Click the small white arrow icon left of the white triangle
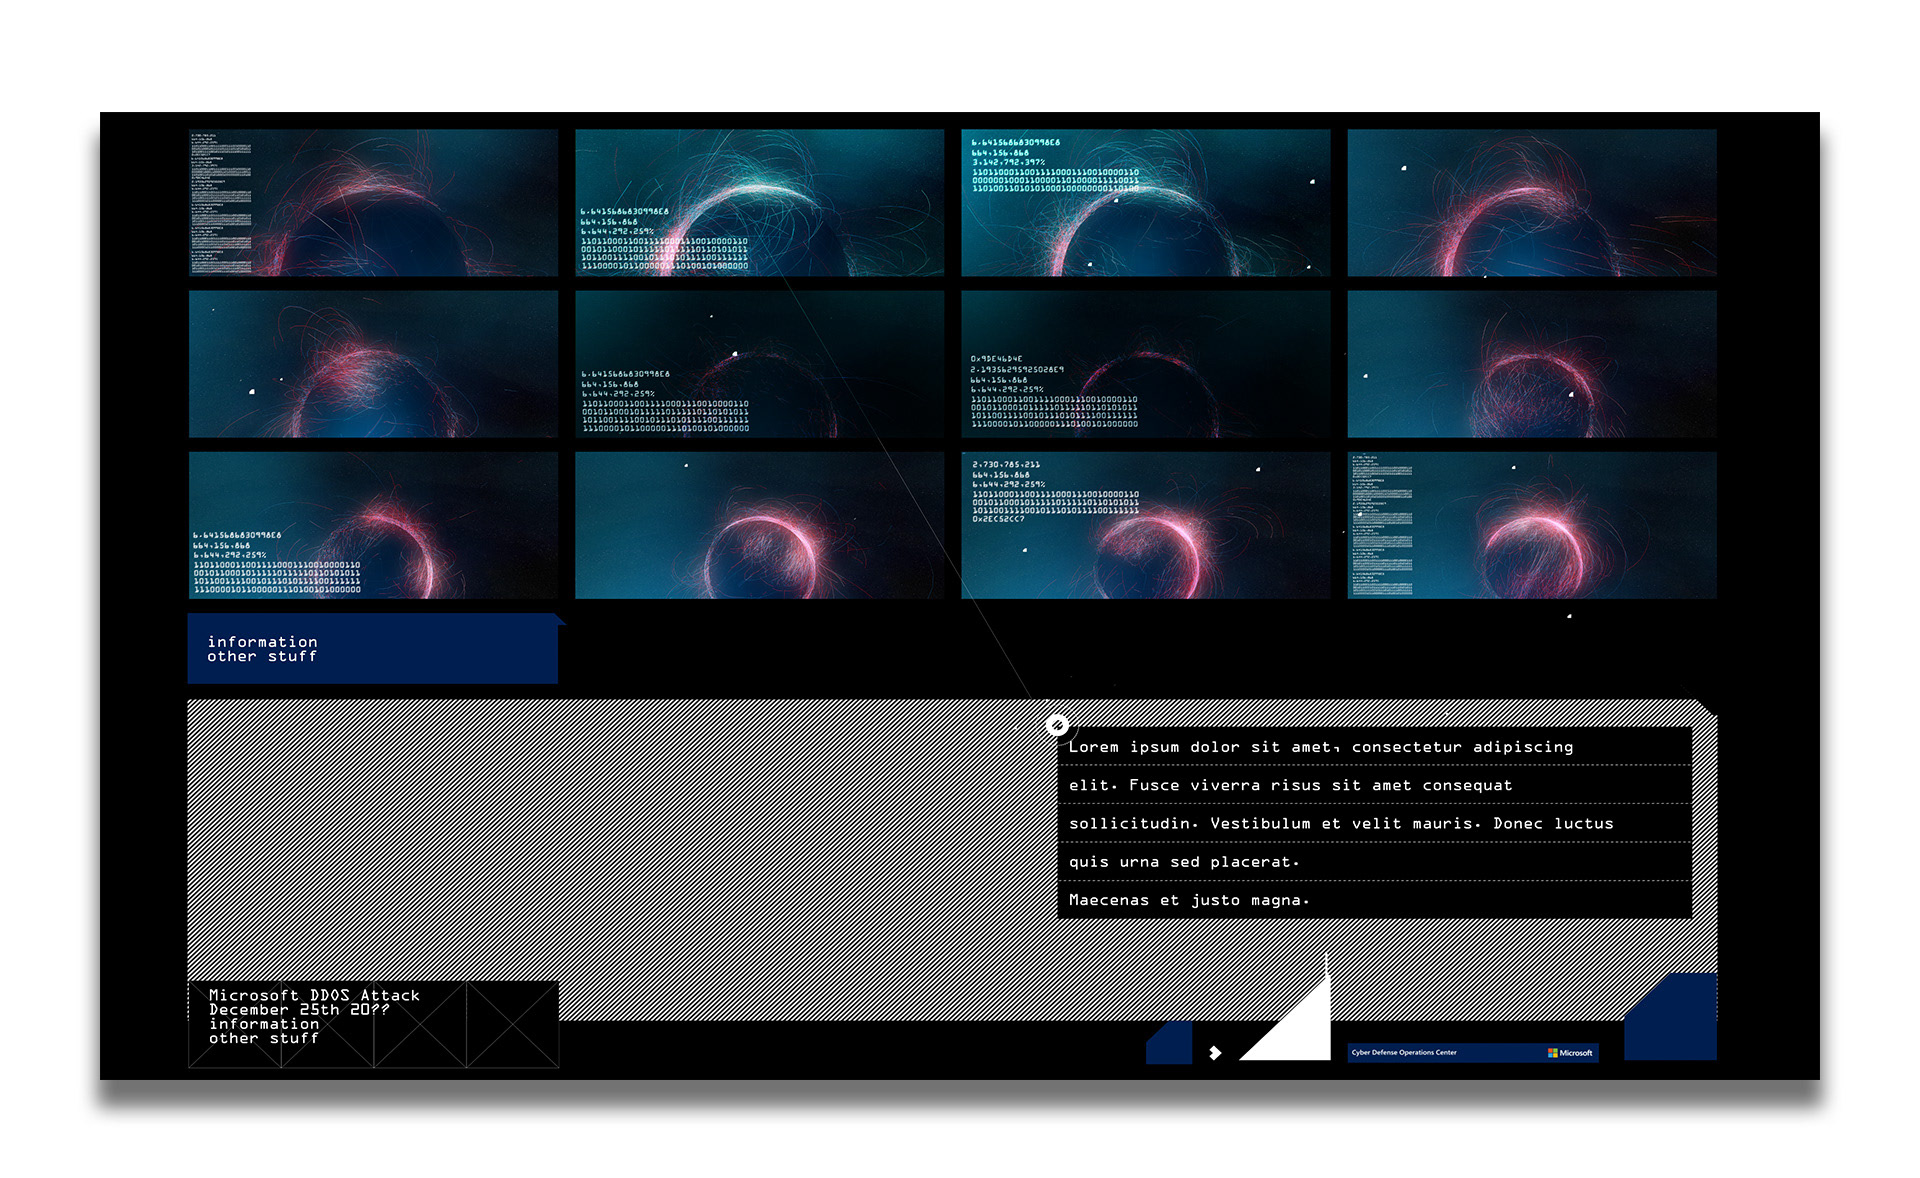 [1215, 1052]
